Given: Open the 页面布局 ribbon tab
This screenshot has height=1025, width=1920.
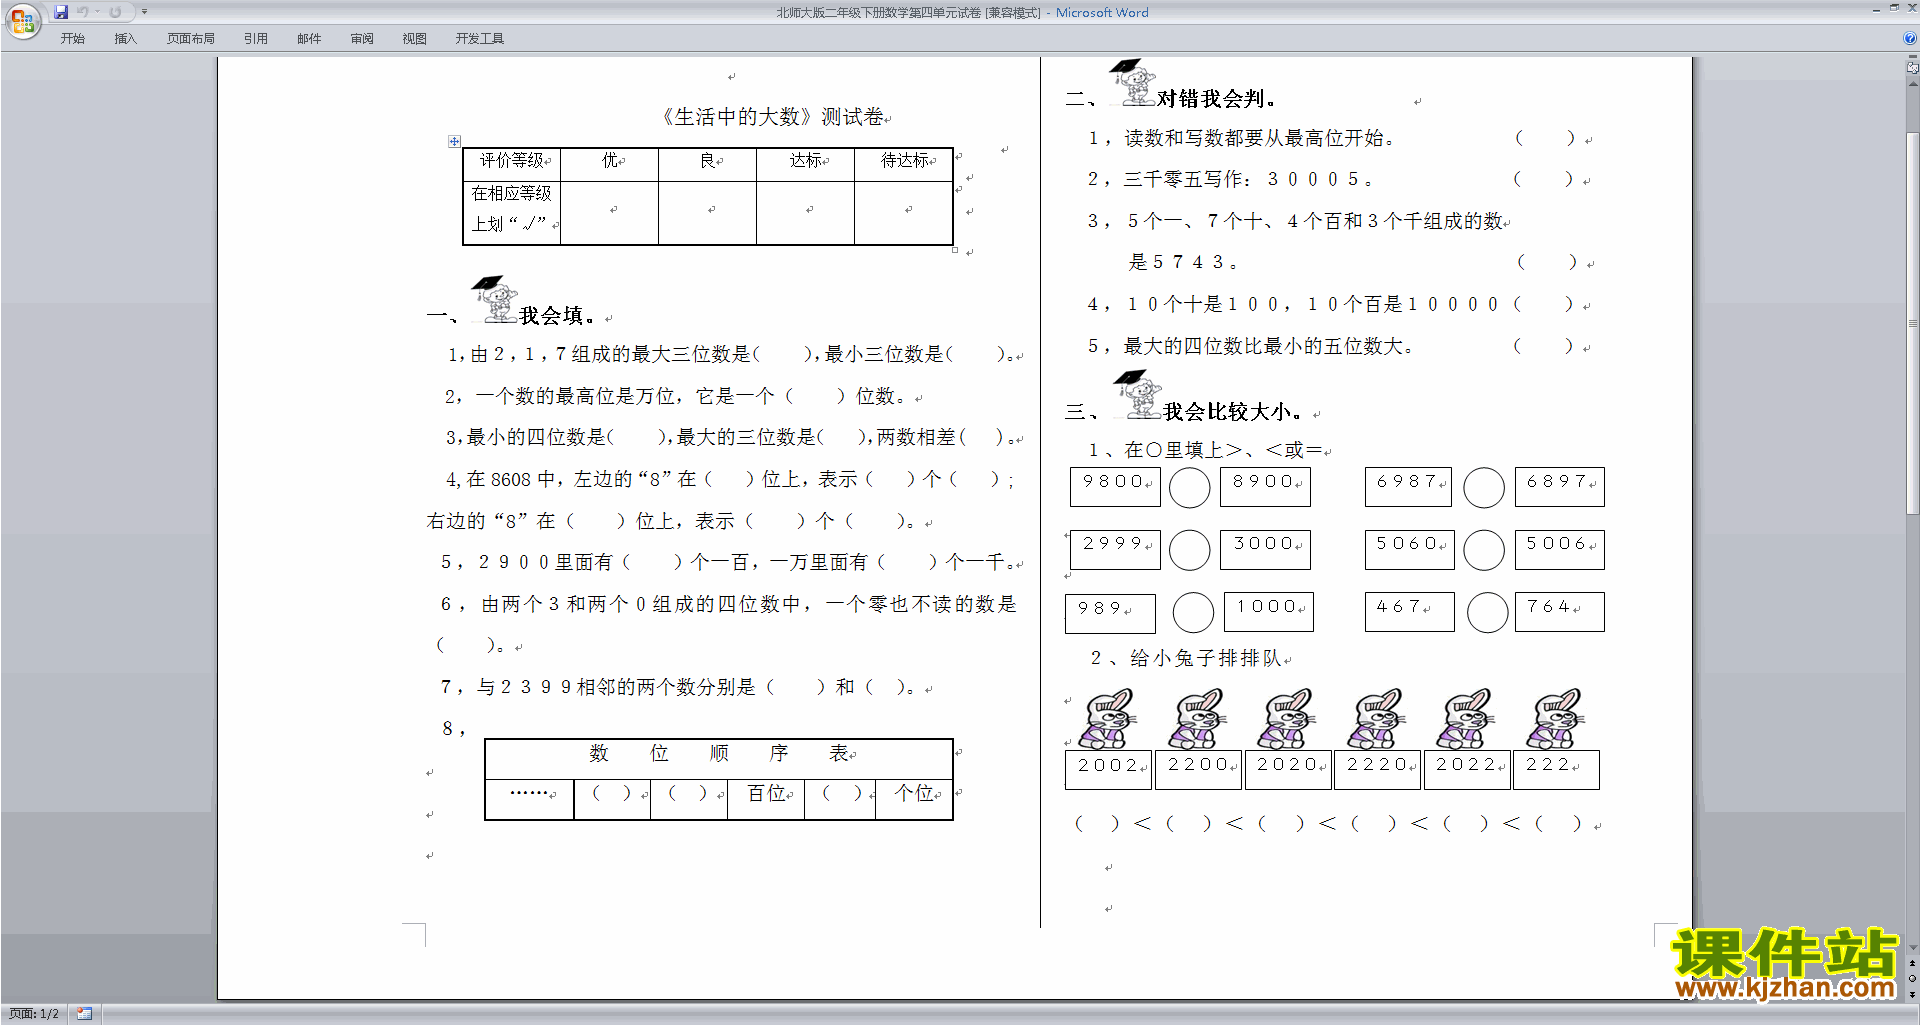Looking at the screenshot, I should tap(191, 39).
